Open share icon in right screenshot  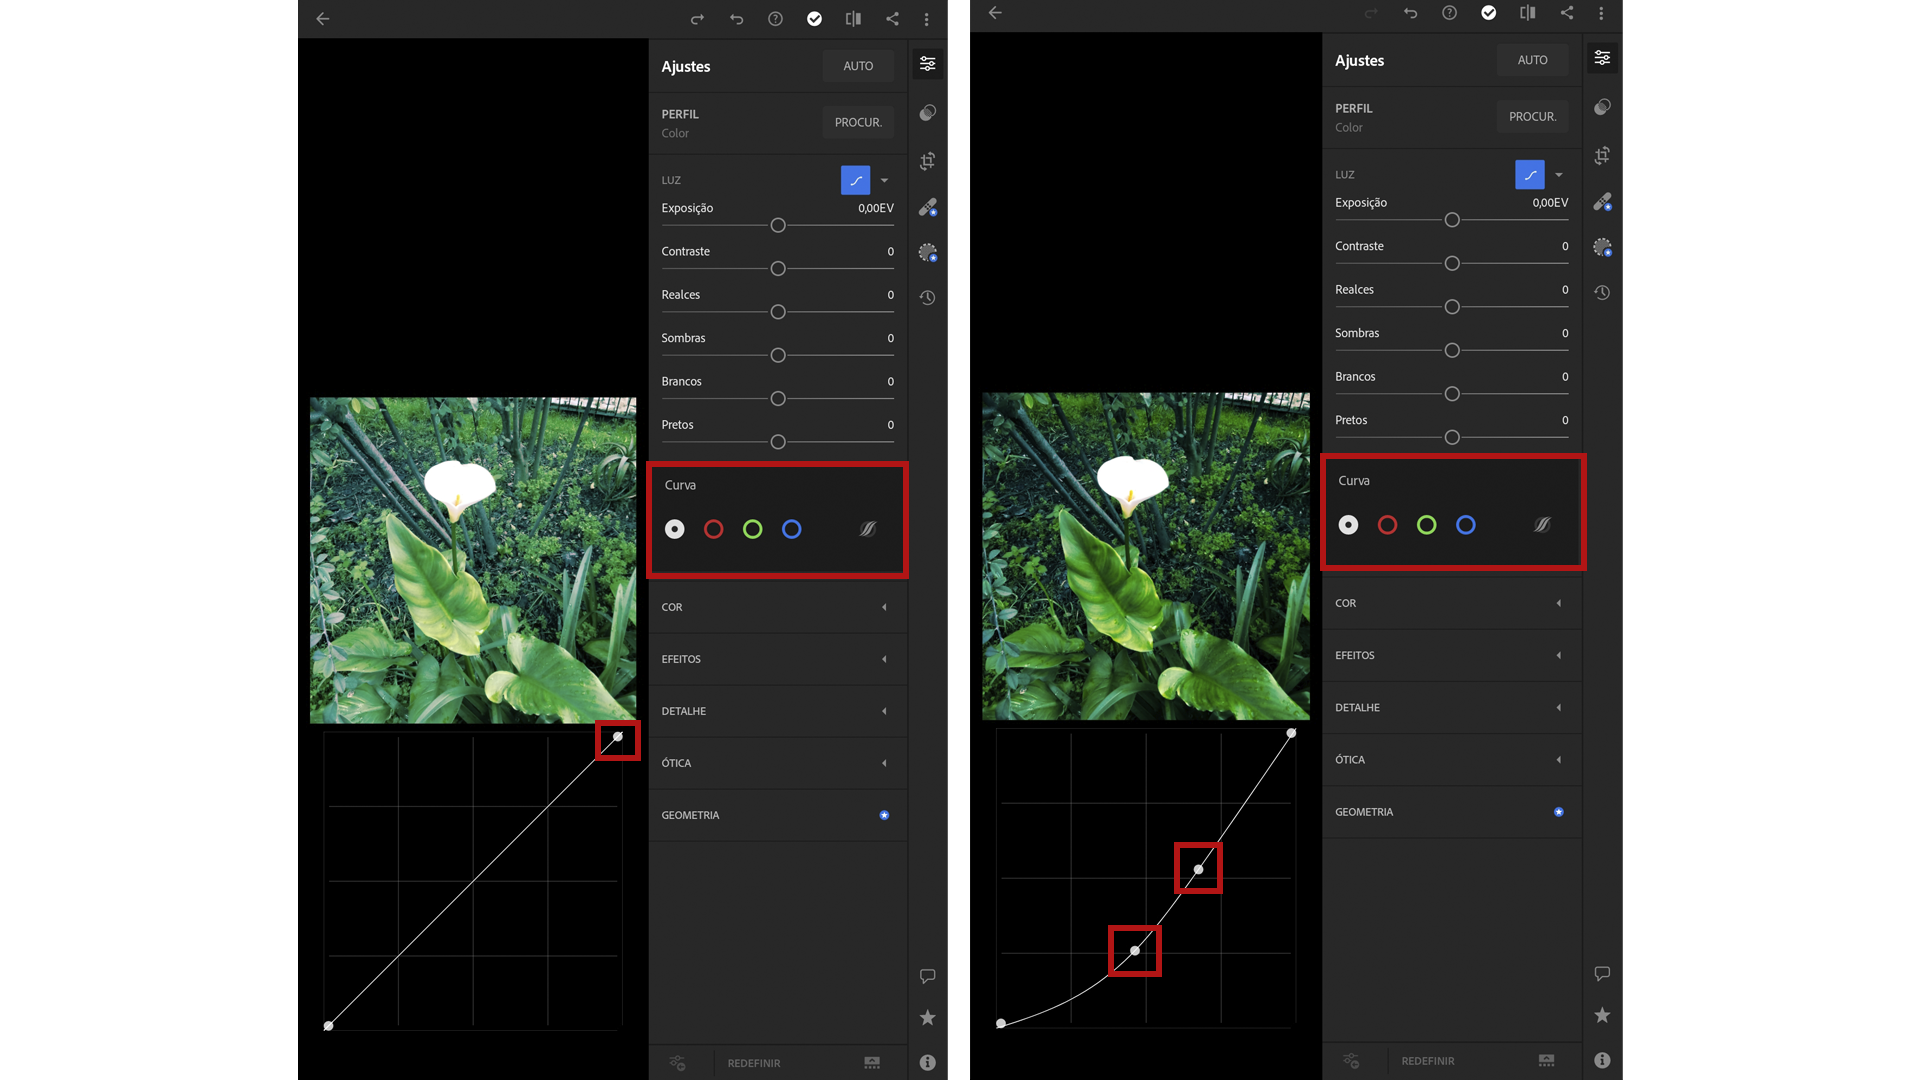coord(1567,13)
